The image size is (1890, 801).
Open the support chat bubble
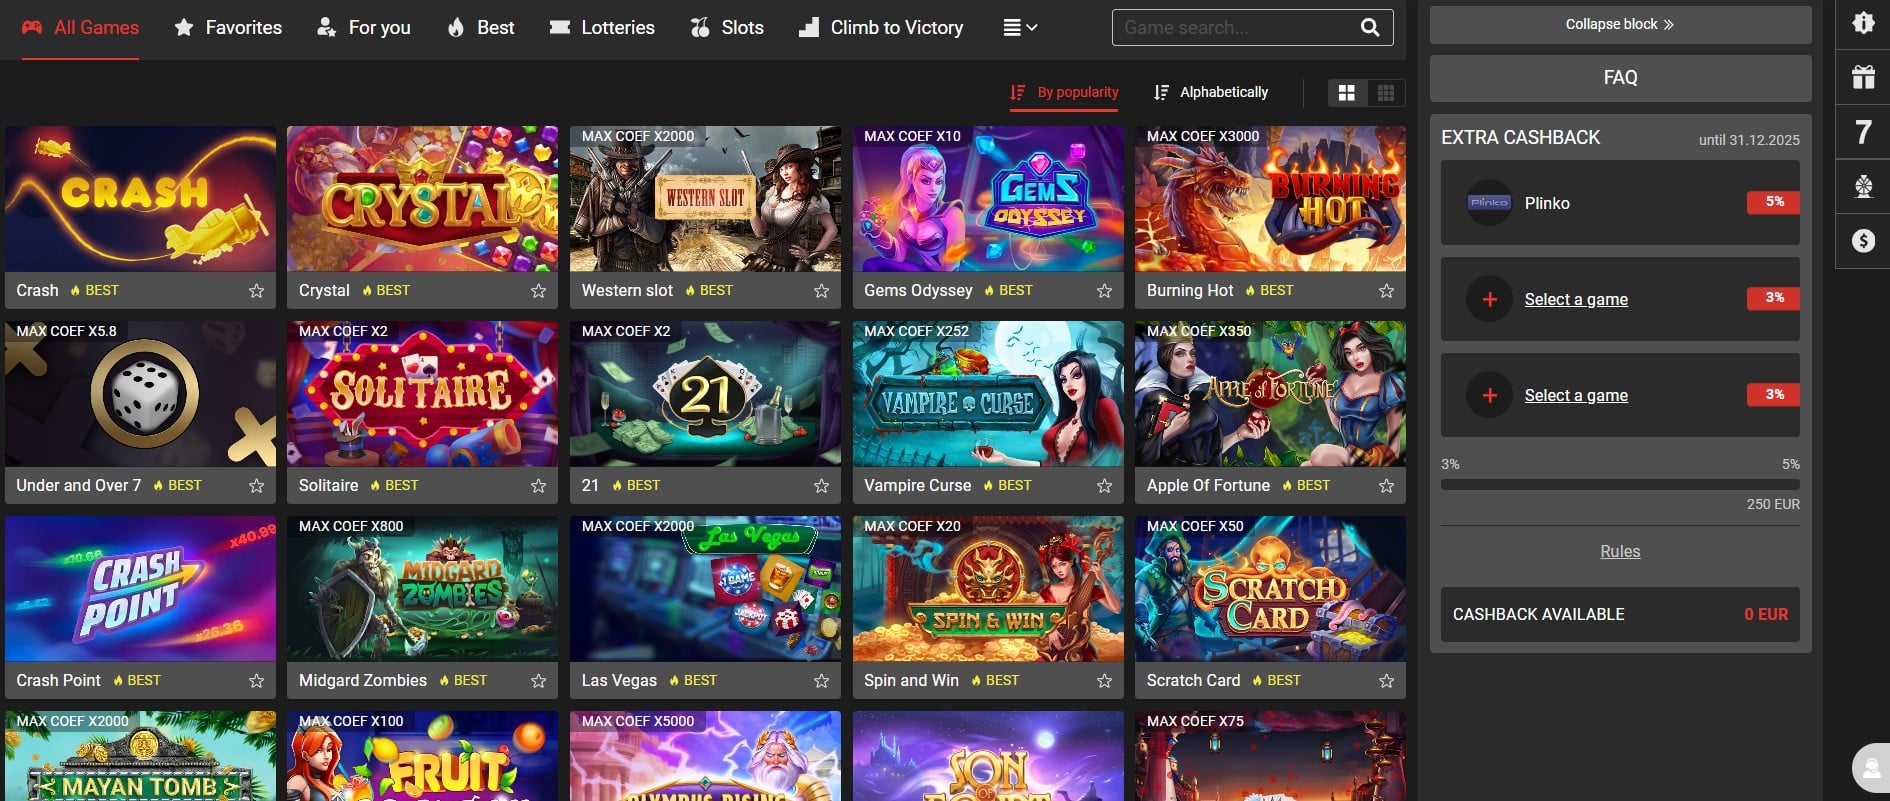pos(1870,768)
